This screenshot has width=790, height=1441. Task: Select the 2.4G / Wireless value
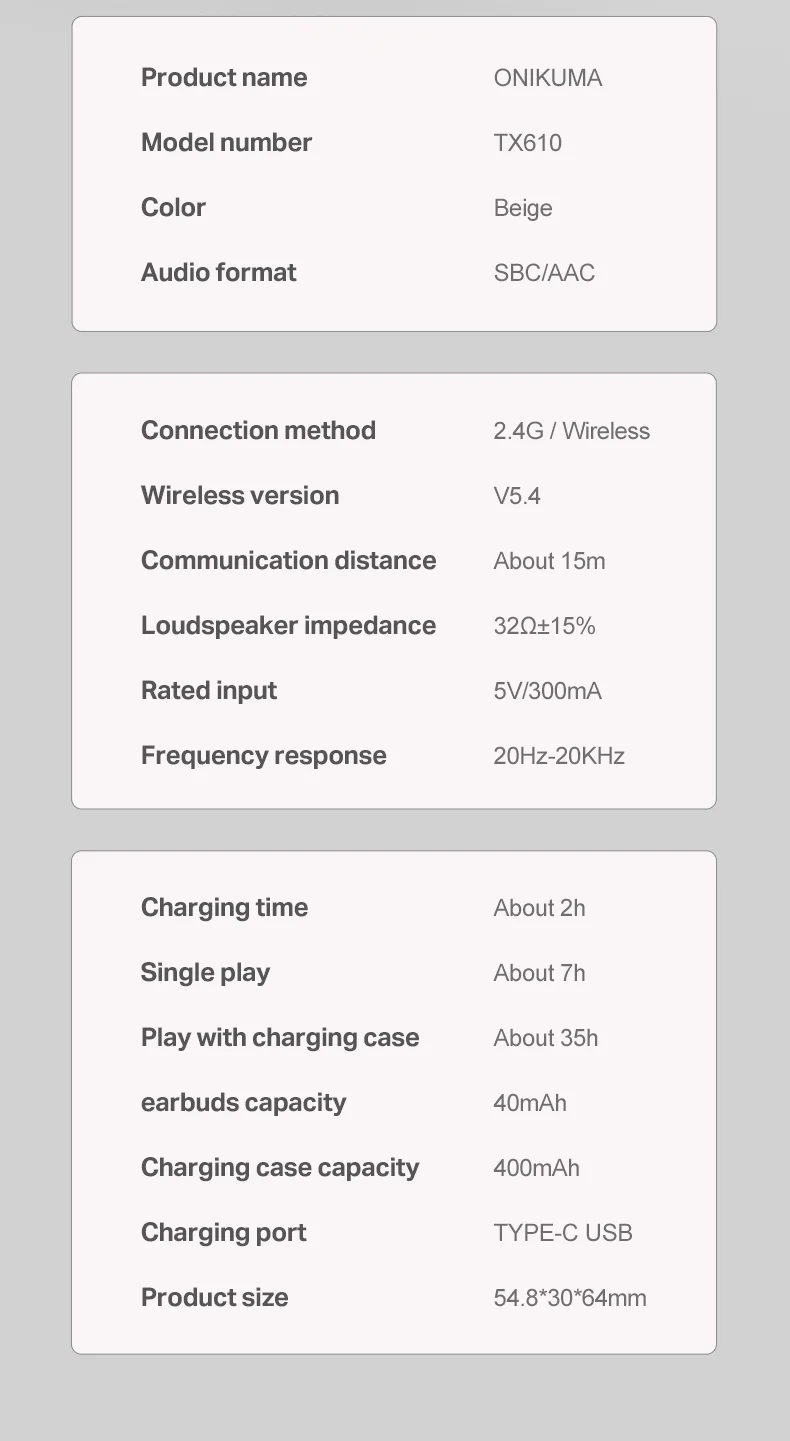(x=571, y=431)
